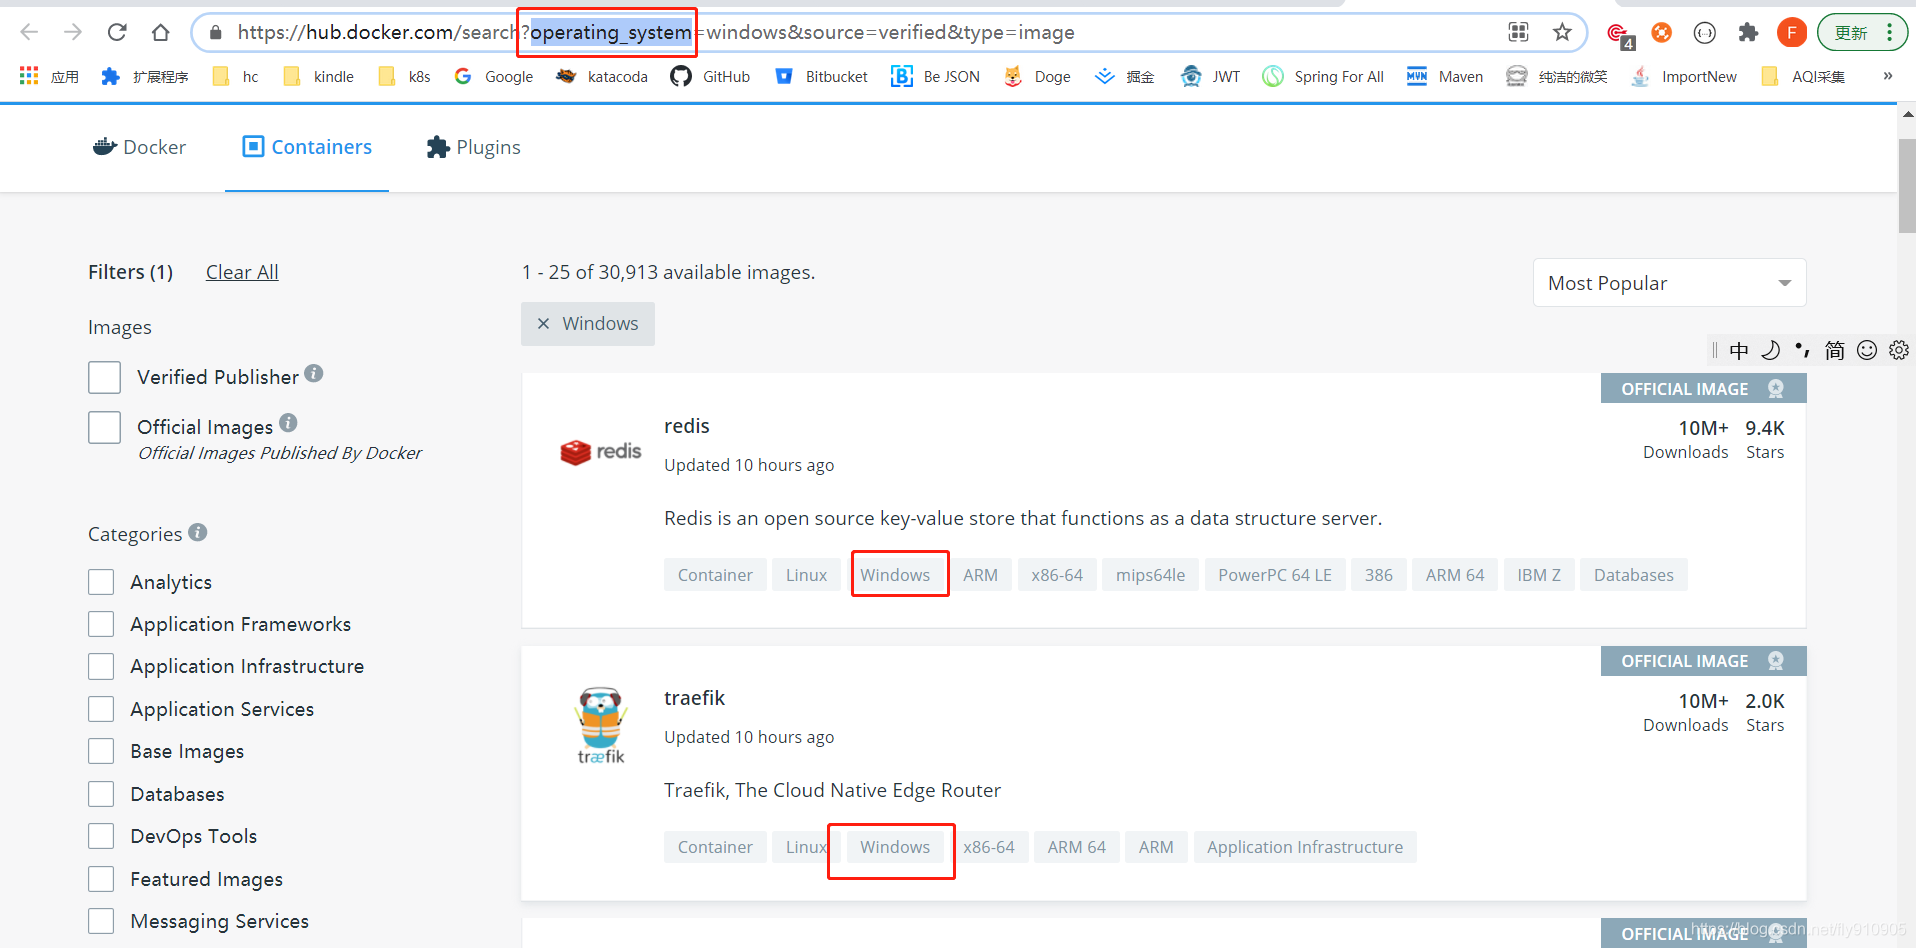Open the browser home page

pyautogui.click(x=160, y=32)
